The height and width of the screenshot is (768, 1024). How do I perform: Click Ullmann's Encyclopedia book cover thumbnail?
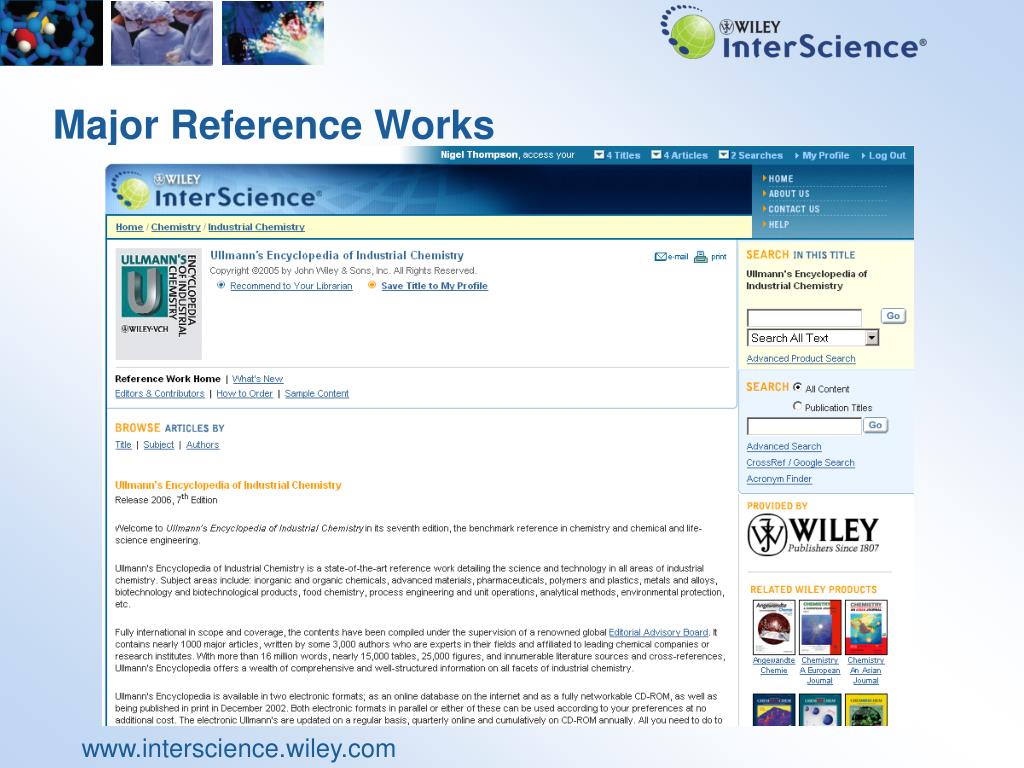159,304
